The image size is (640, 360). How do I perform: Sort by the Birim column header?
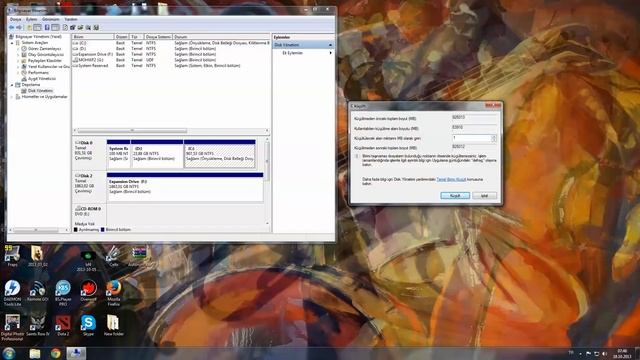93,37
